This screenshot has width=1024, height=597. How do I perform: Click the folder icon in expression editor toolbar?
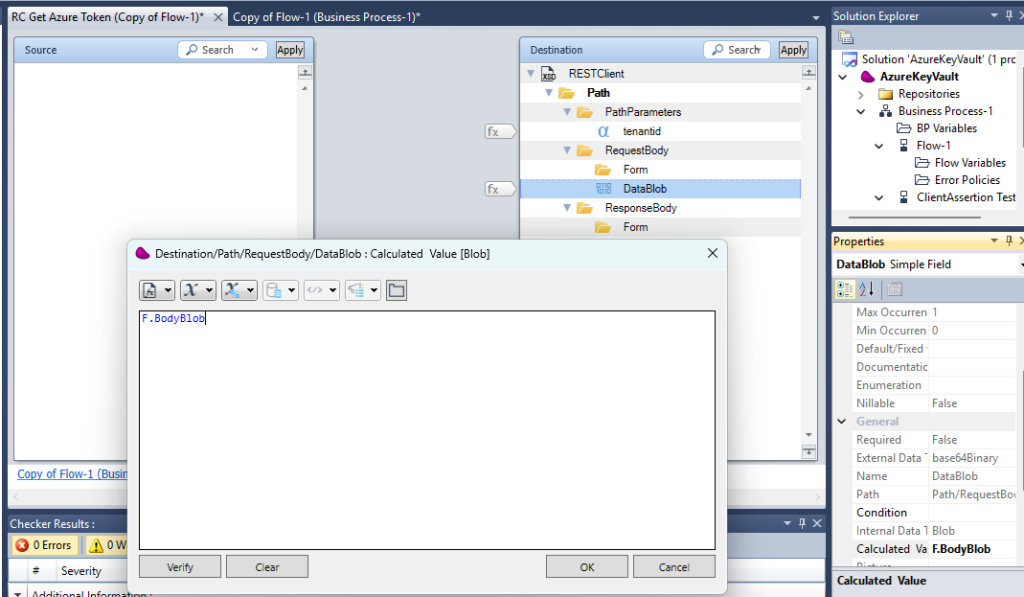pyautogui.click(x=396, y=290)
